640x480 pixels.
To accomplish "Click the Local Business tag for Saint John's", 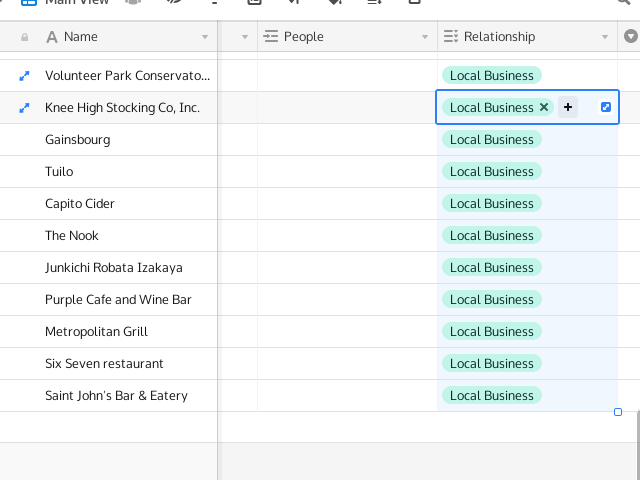I will pos(491,396).
